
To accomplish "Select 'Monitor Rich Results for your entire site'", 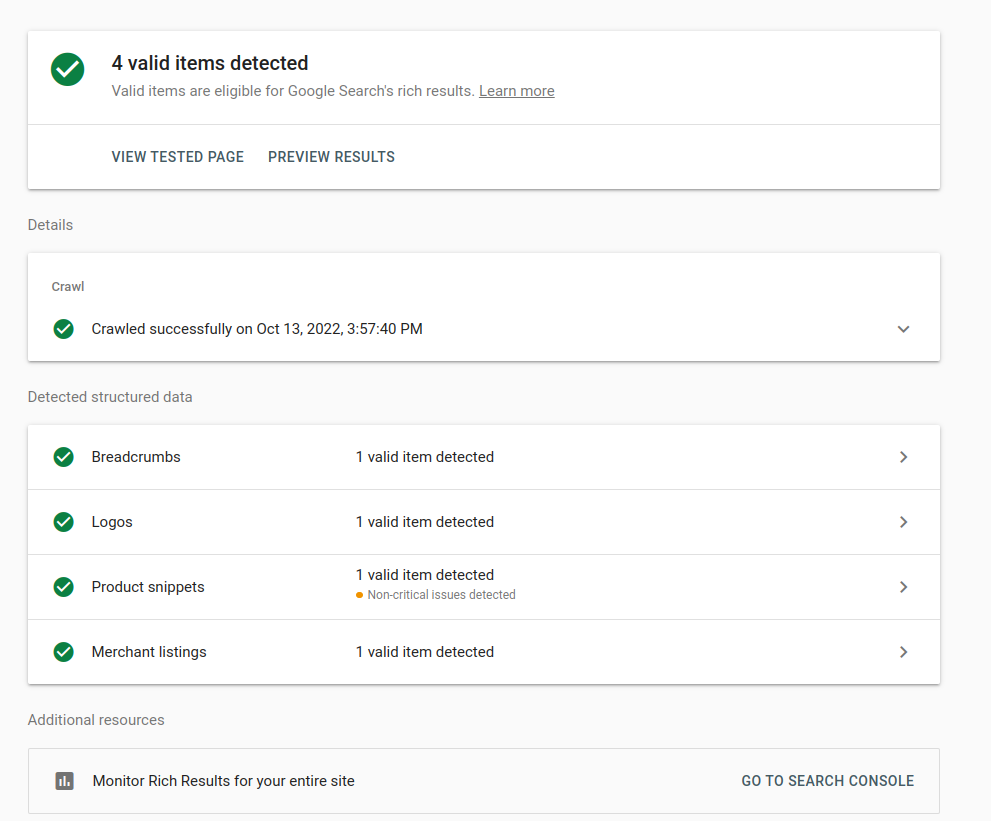I will (x=223, y=781).
